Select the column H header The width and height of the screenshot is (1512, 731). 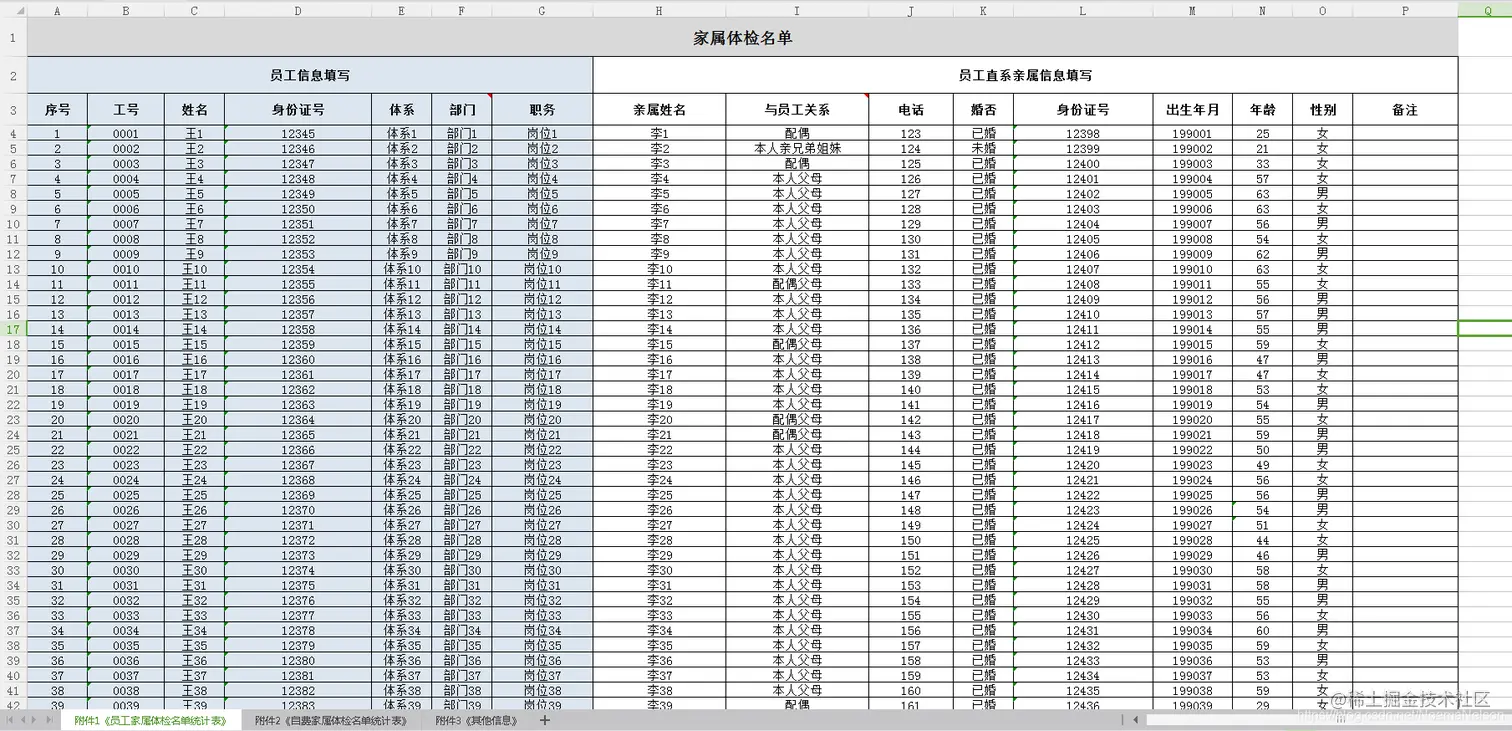(x=658, y=10)
